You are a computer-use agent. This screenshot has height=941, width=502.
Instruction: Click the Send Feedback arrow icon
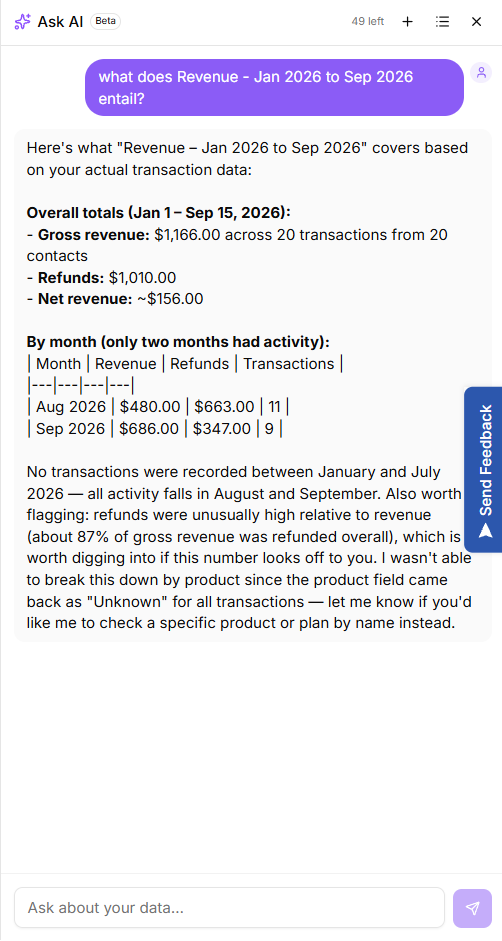[x=486, y=531]
